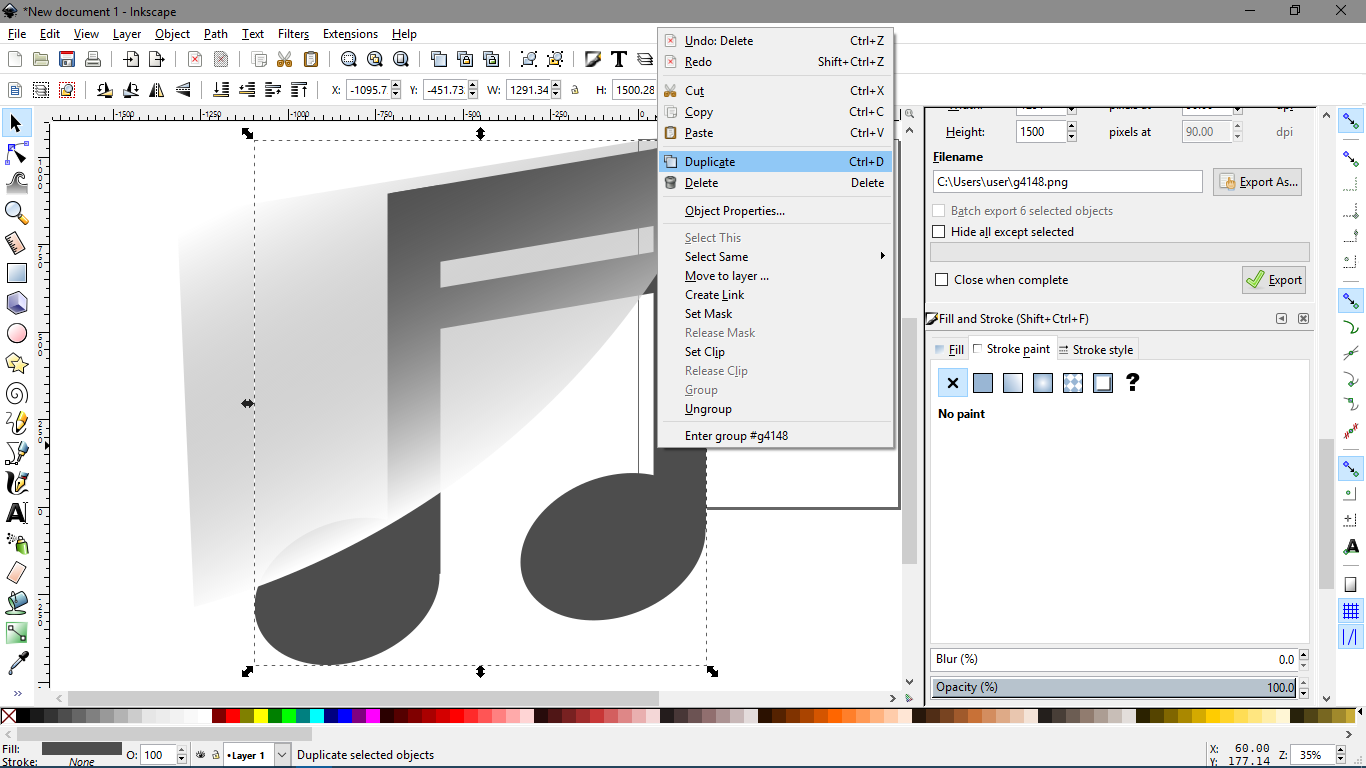Select the Spiral tool
Image resolution: width=1366 pixels, height=768 pixels.
(17, 393)
